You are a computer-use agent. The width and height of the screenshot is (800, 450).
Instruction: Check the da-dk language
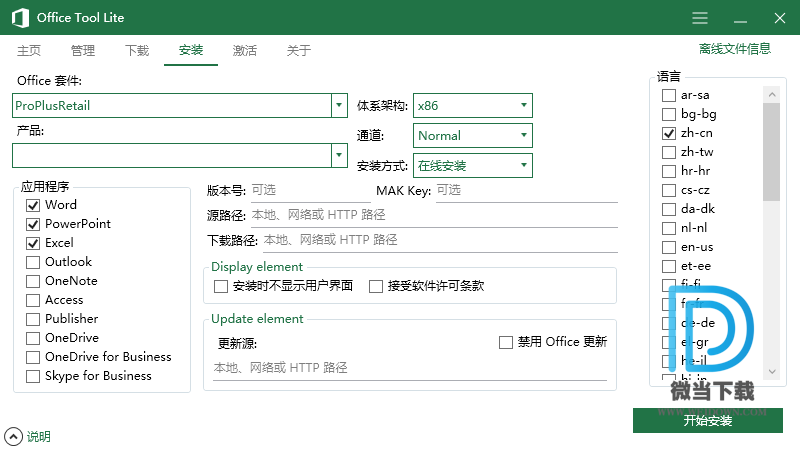point(668,209)
